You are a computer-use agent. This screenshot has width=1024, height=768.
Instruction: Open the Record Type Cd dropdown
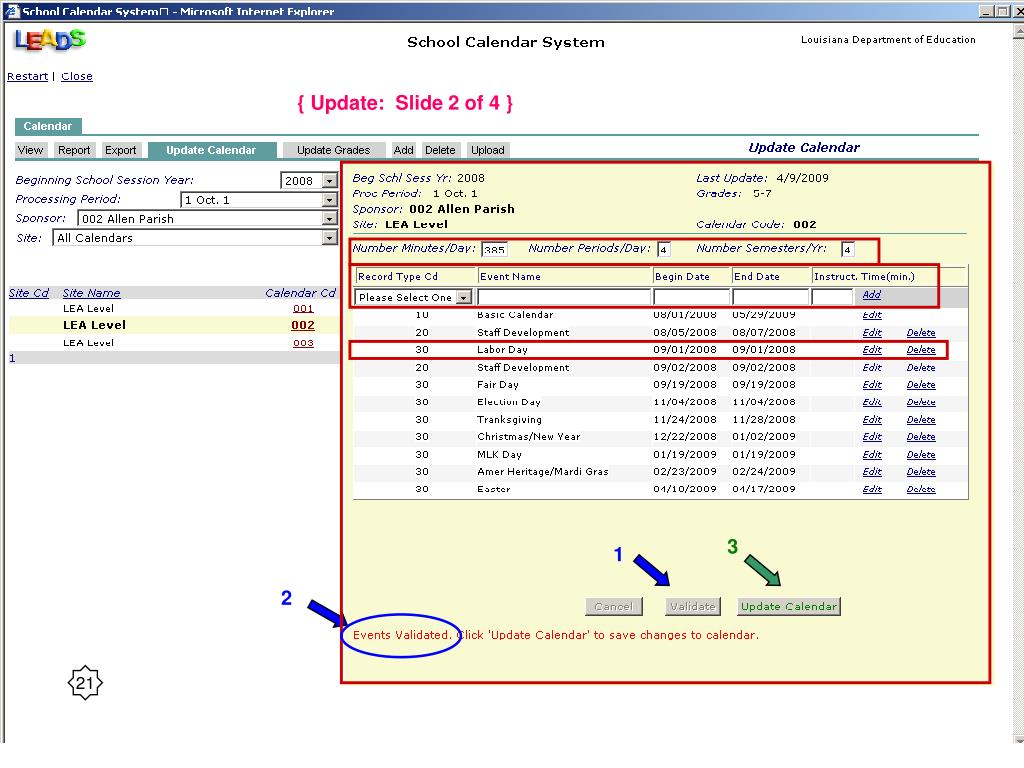click(464, 297)
